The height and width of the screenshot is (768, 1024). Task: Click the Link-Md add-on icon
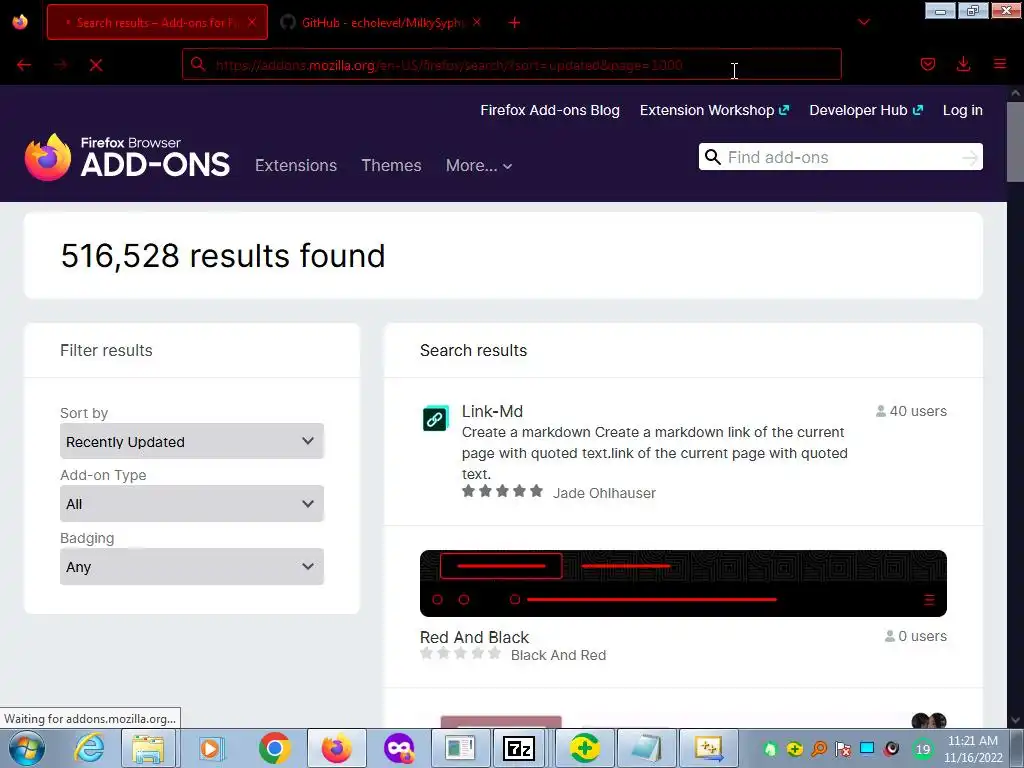point(436,418)
